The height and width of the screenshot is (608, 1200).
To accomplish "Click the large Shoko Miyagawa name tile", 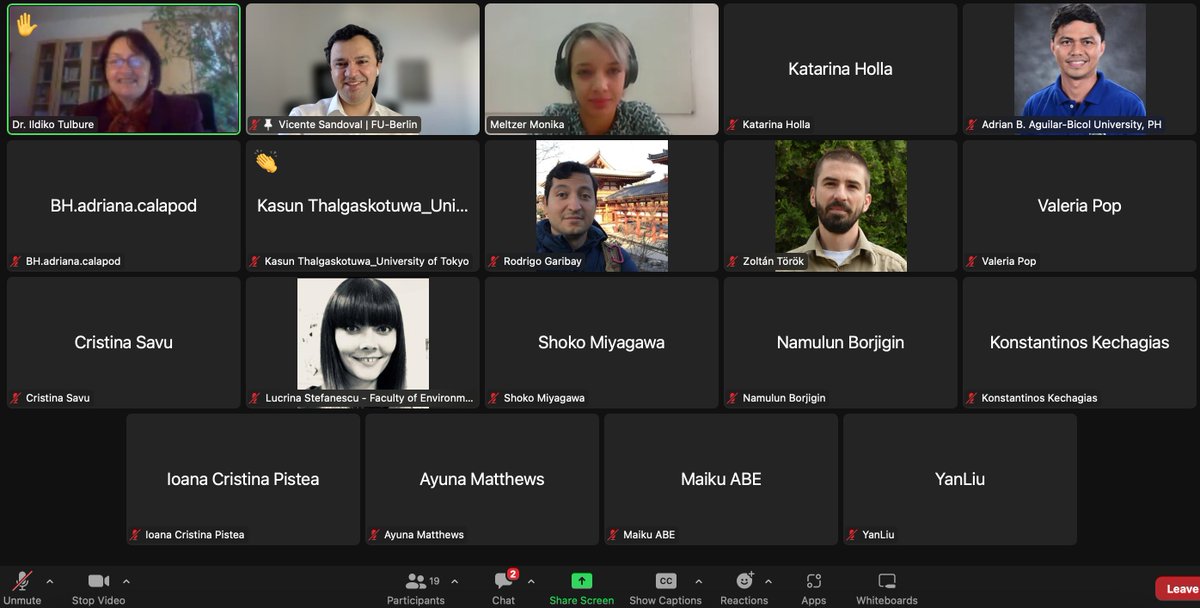I will tap(602, 343).
